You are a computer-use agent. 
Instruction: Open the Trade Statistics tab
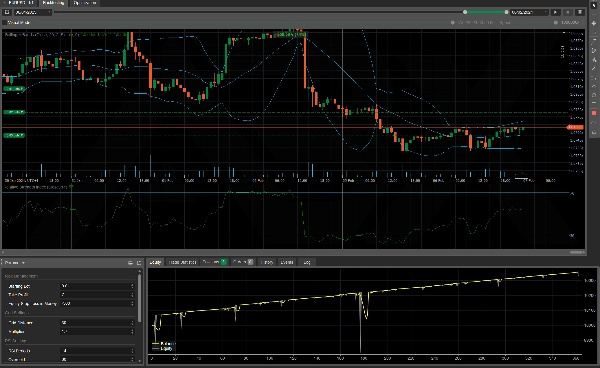(182, 262)
